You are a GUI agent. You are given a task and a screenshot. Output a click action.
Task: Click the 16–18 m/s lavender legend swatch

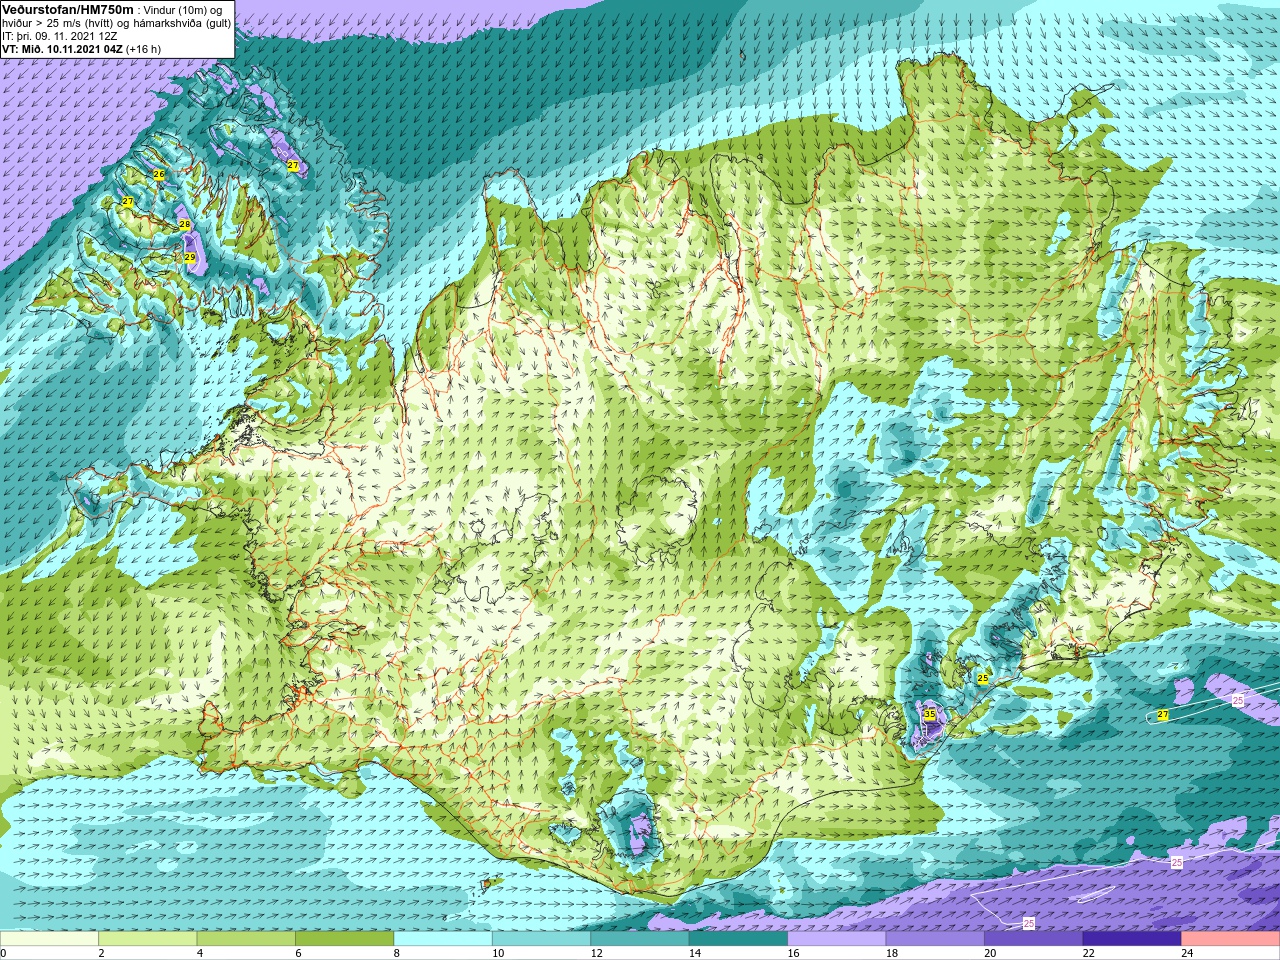[x=837, y=939]
